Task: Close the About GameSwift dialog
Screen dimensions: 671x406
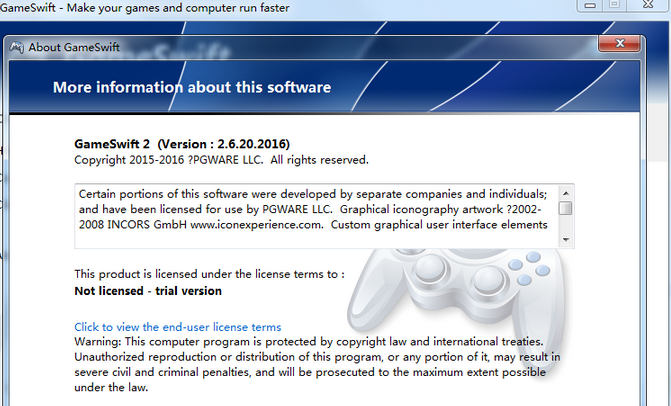Action: click(619, 44)
